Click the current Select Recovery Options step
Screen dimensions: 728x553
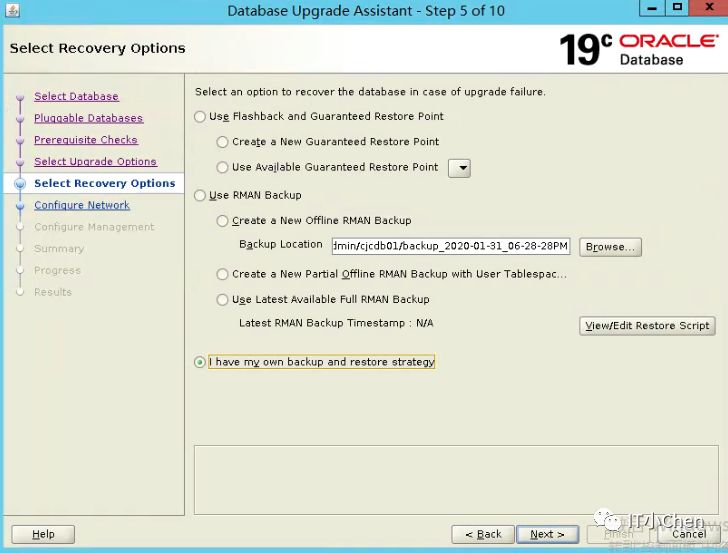point(105,183)
